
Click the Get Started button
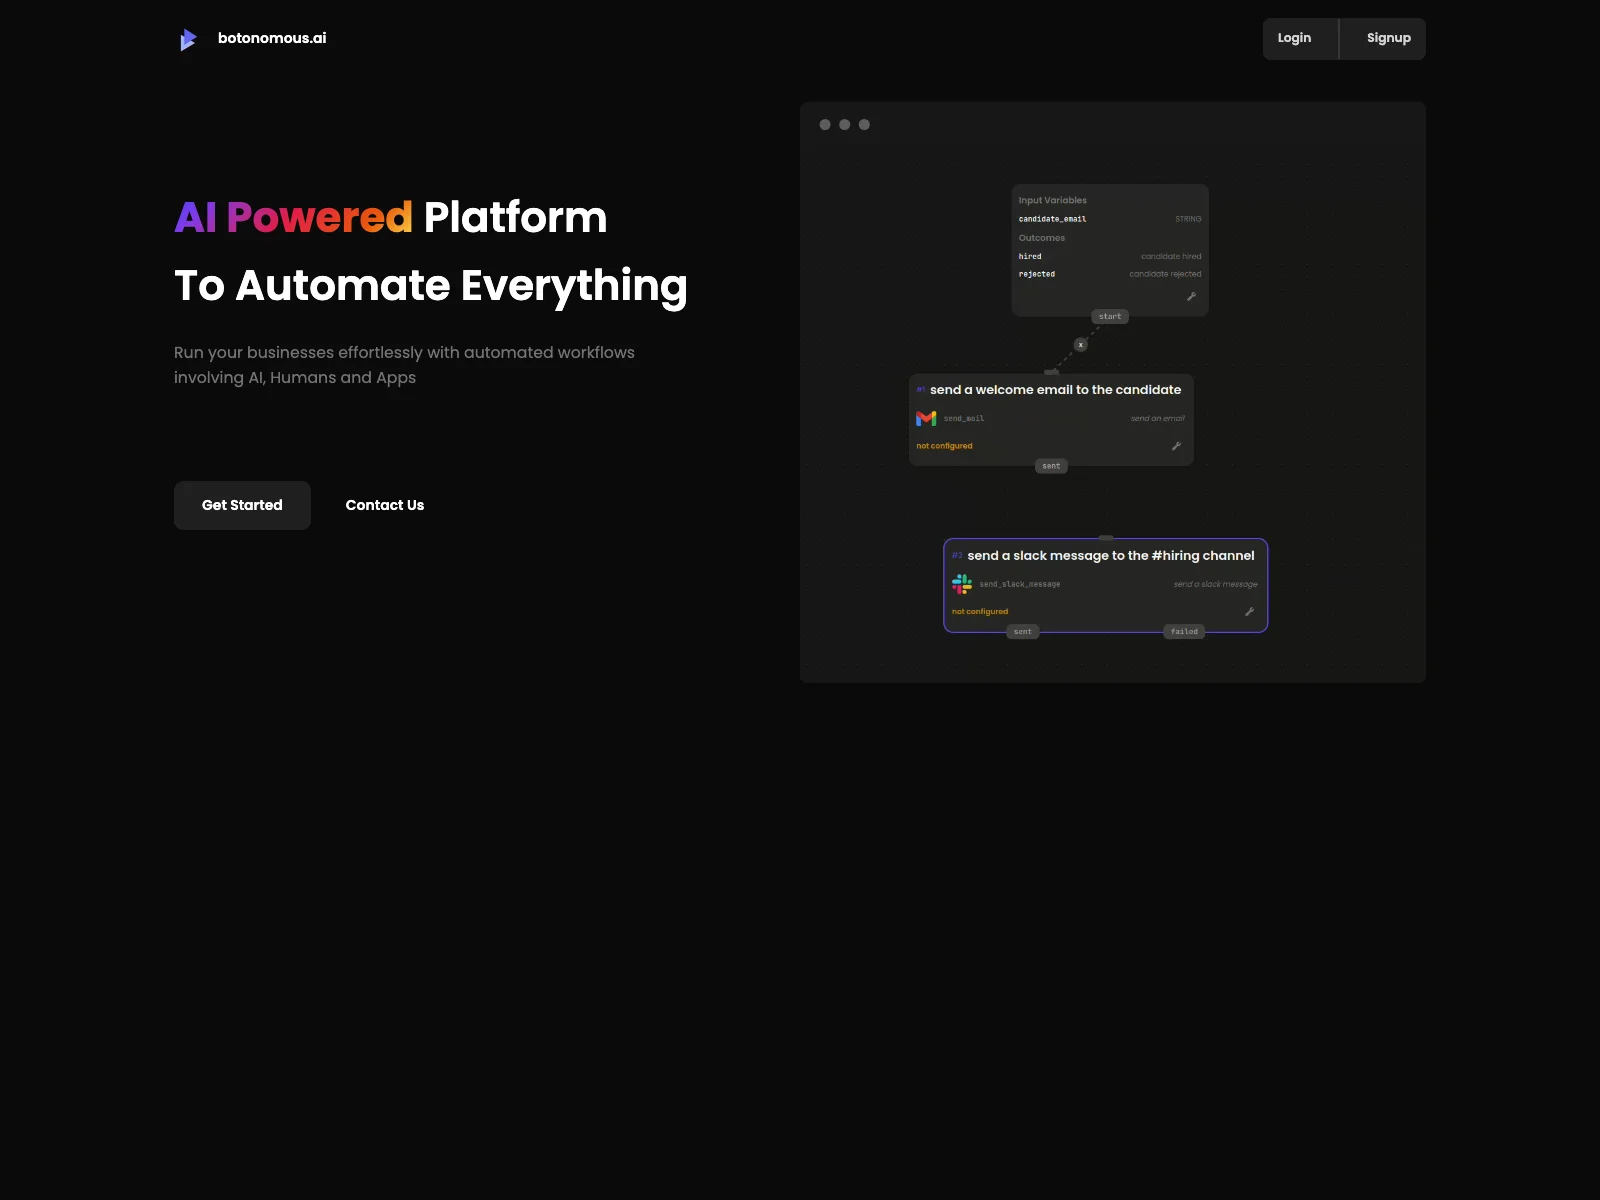pos(242,505)
